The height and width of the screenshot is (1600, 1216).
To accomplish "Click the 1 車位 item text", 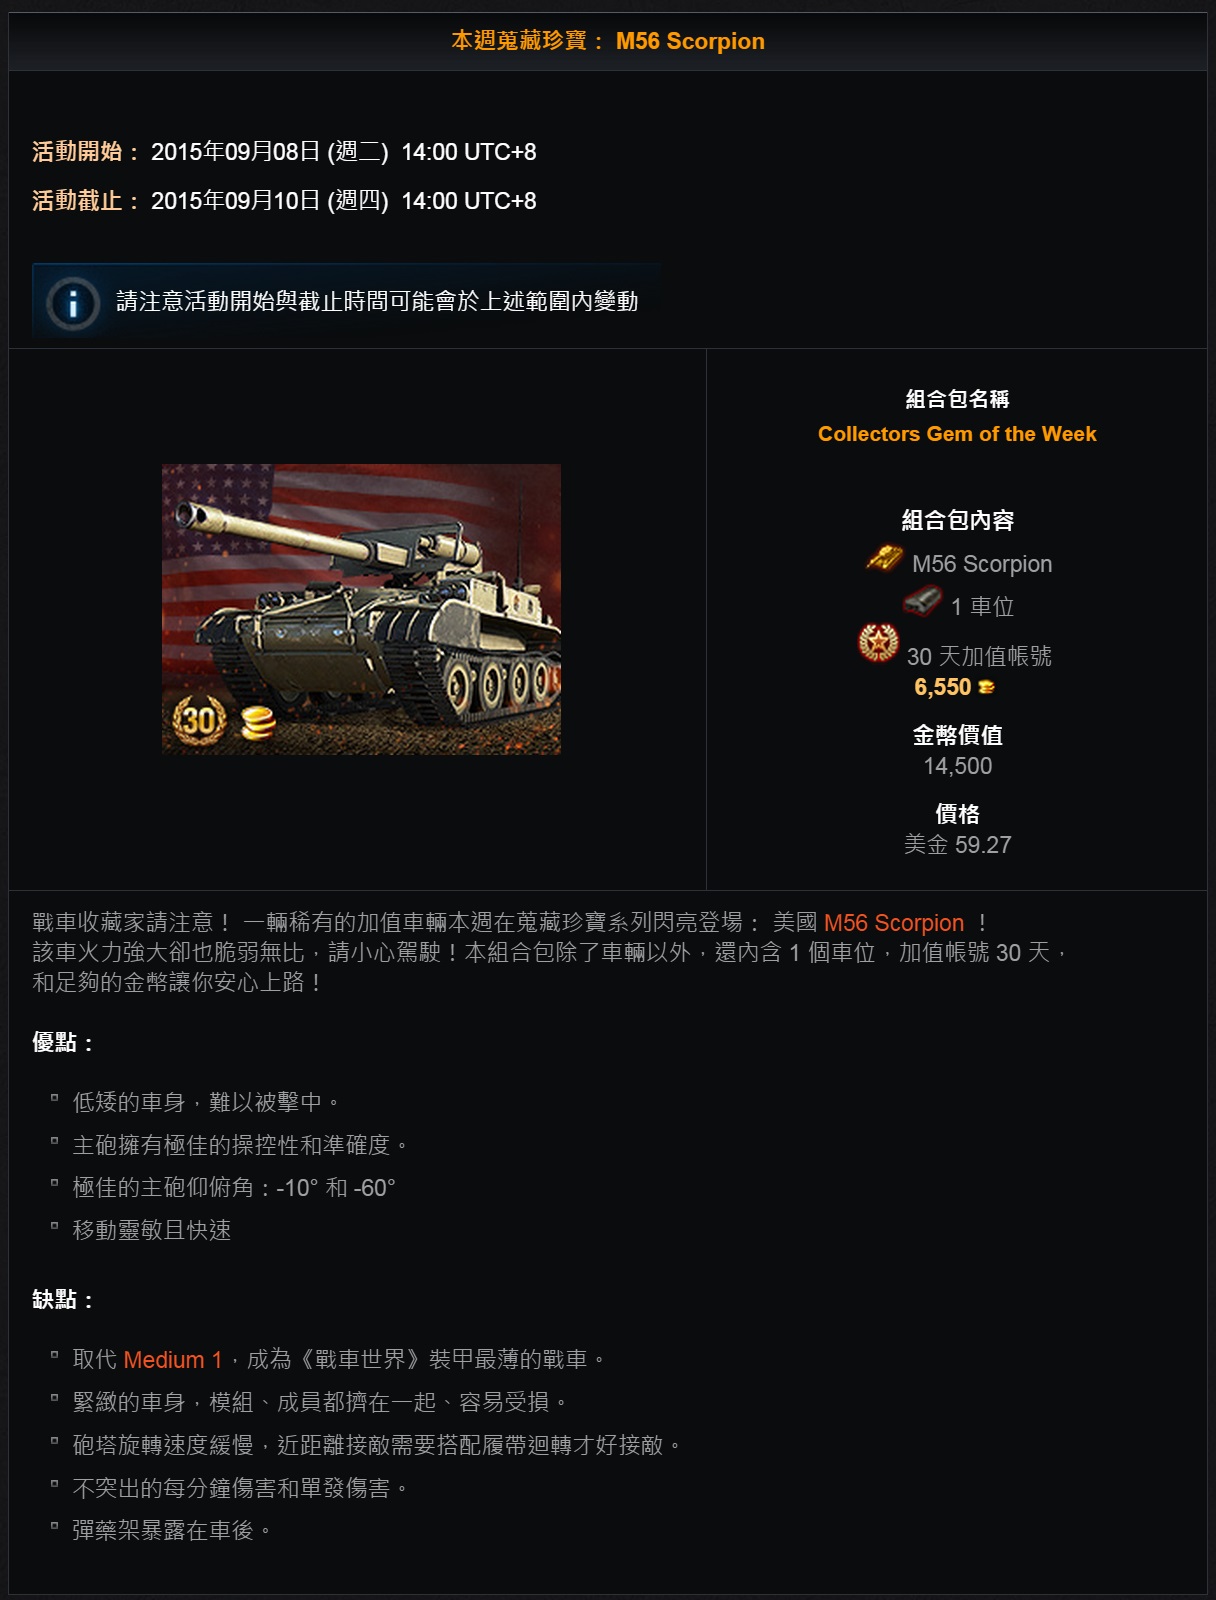I will pyautogui.click(x=982, y=607).
